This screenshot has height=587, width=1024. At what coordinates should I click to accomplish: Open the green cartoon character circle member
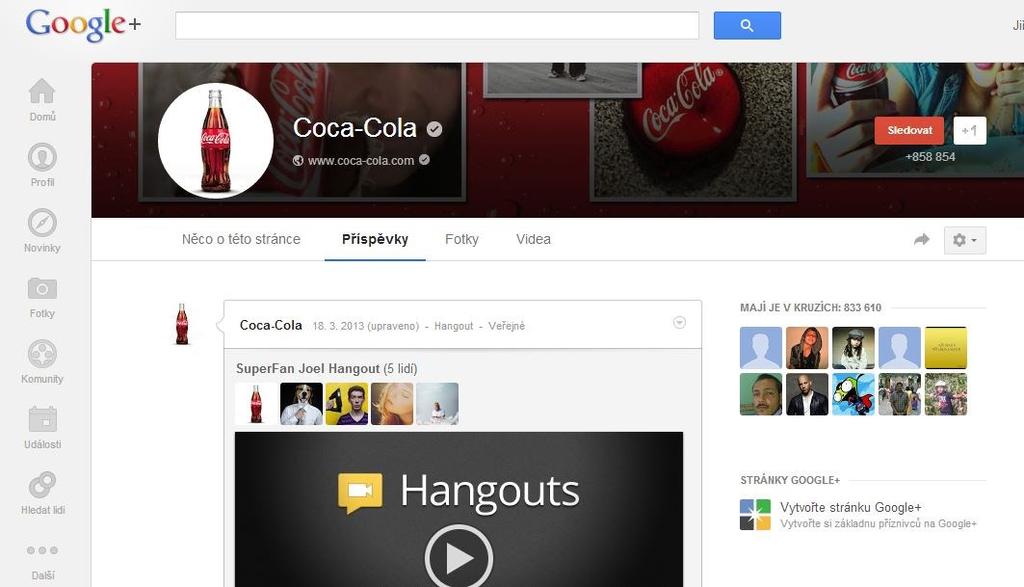854,394
